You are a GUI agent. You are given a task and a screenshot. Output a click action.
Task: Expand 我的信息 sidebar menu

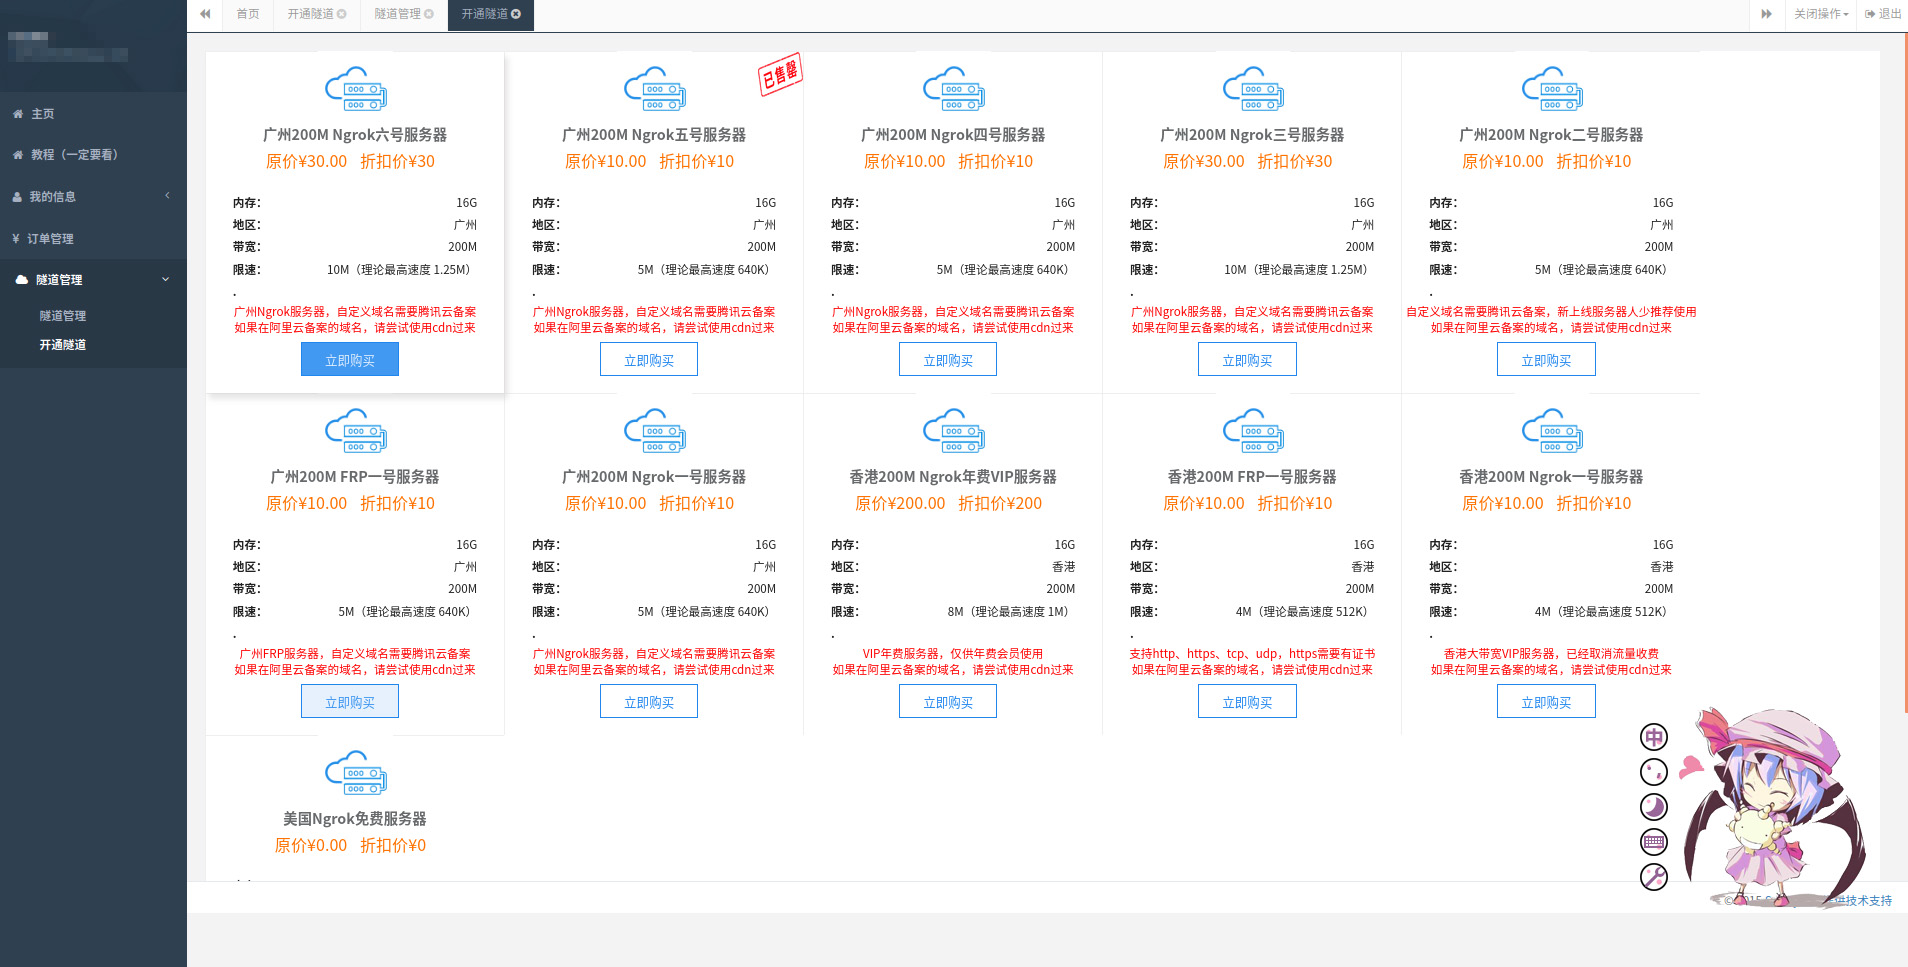tap(93, 197)
